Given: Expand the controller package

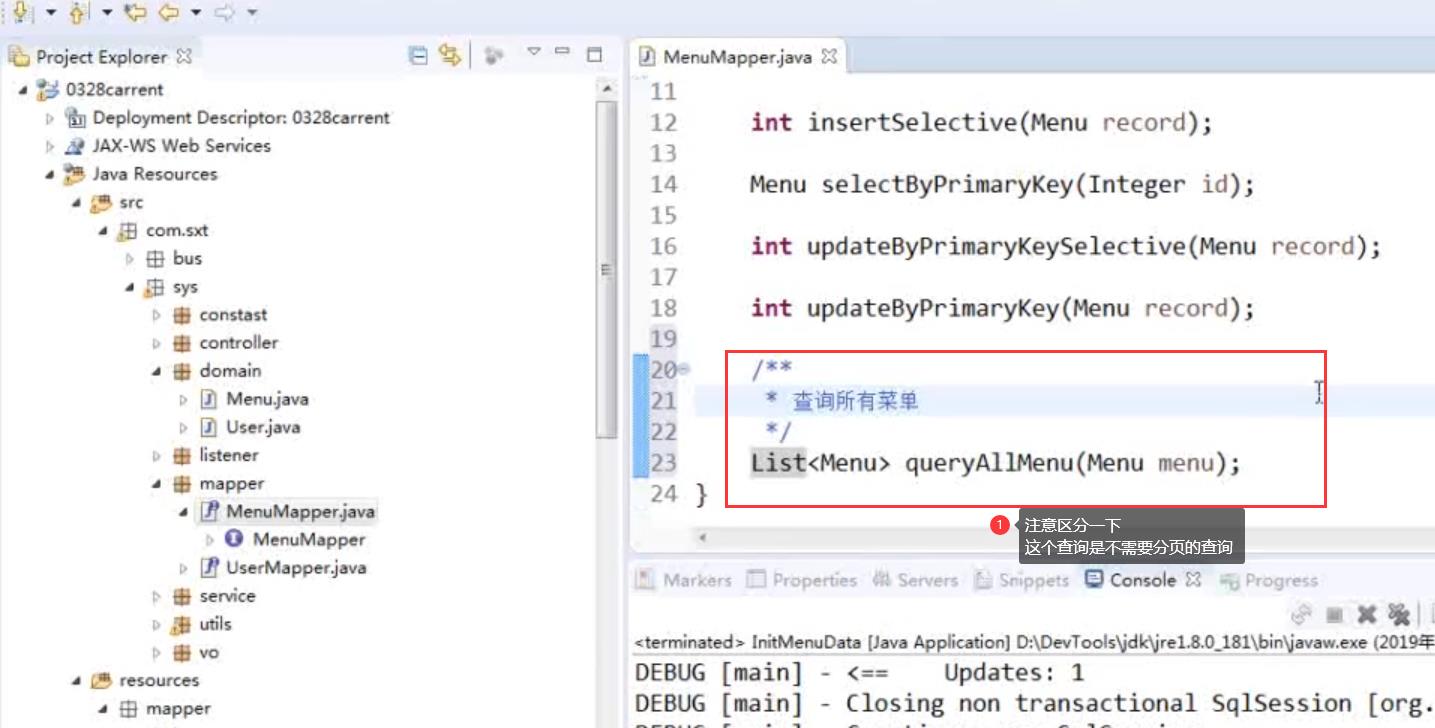Looking at the screenshot, I should [x=157, y=343].
